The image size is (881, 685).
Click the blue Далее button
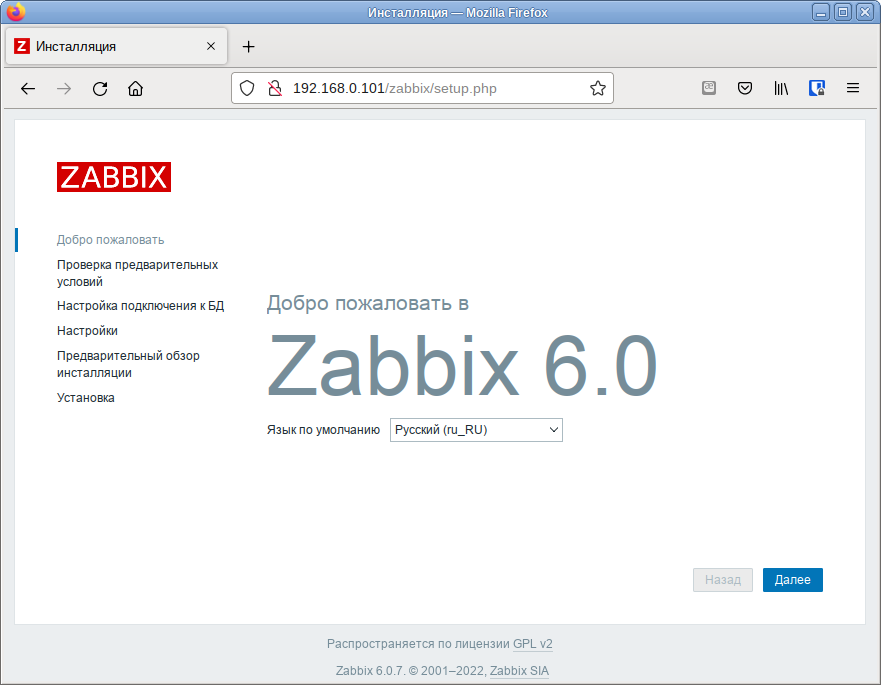(x=793, y=580)
